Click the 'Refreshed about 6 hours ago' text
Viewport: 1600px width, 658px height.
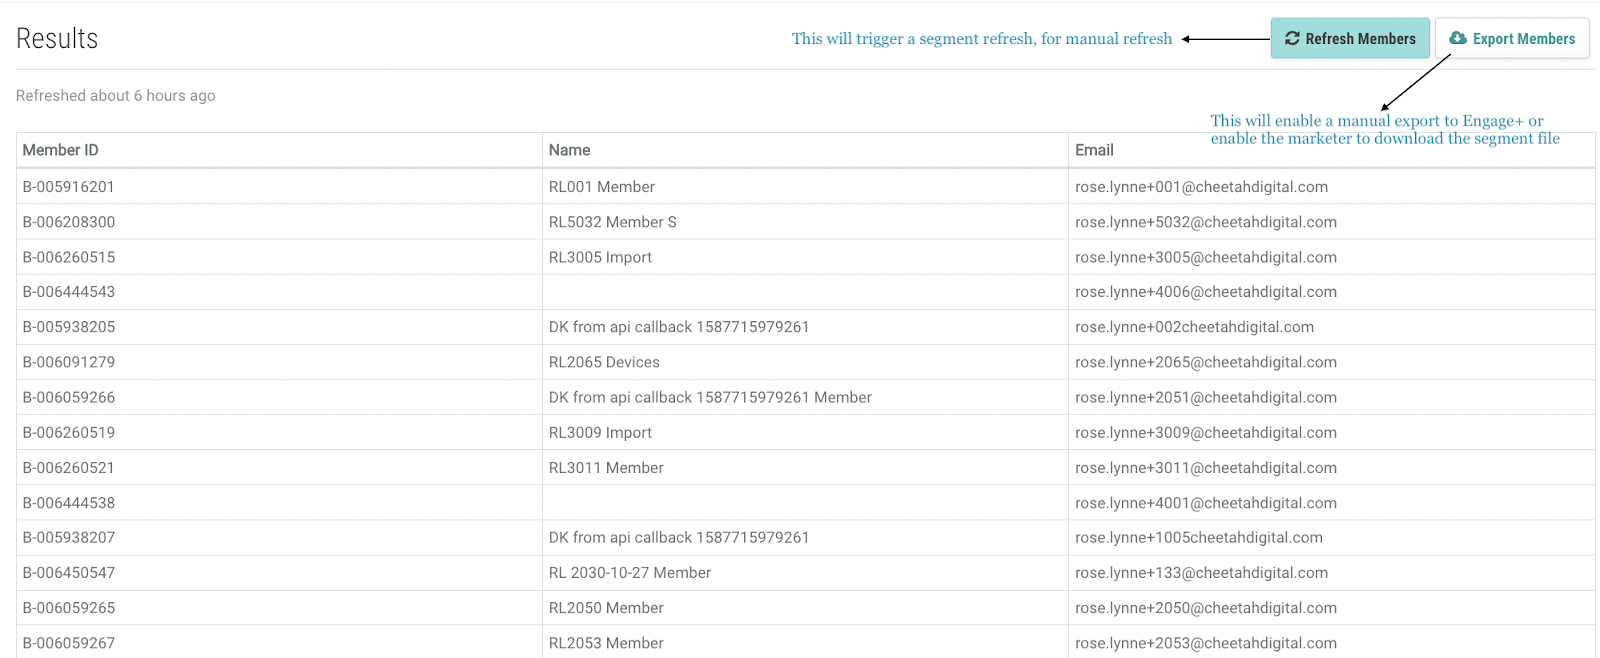[x=115, y=96]
